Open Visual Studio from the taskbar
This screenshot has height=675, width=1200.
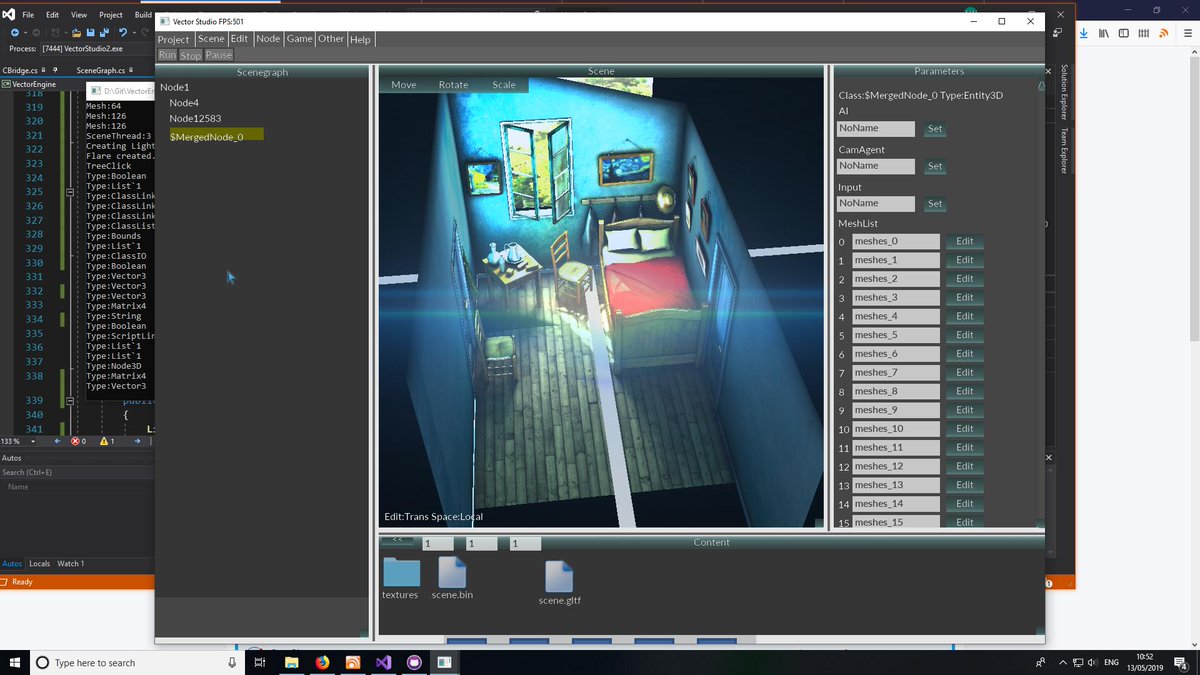383,662
